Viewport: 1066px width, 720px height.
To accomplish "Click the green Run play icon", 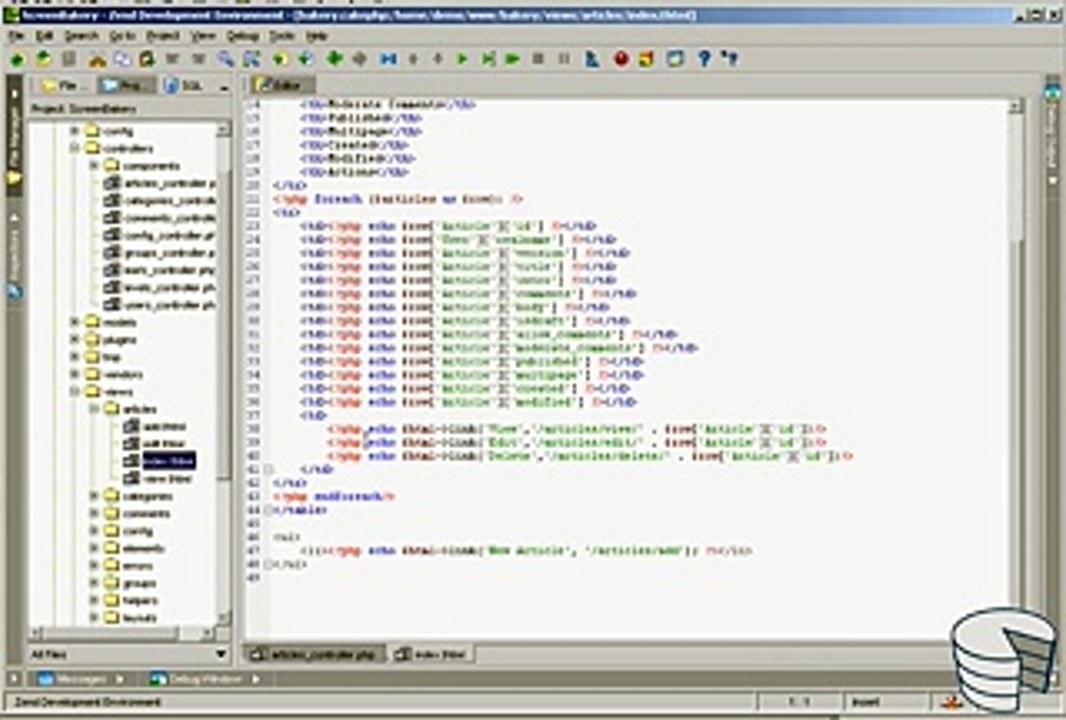I will pos(462,60).
